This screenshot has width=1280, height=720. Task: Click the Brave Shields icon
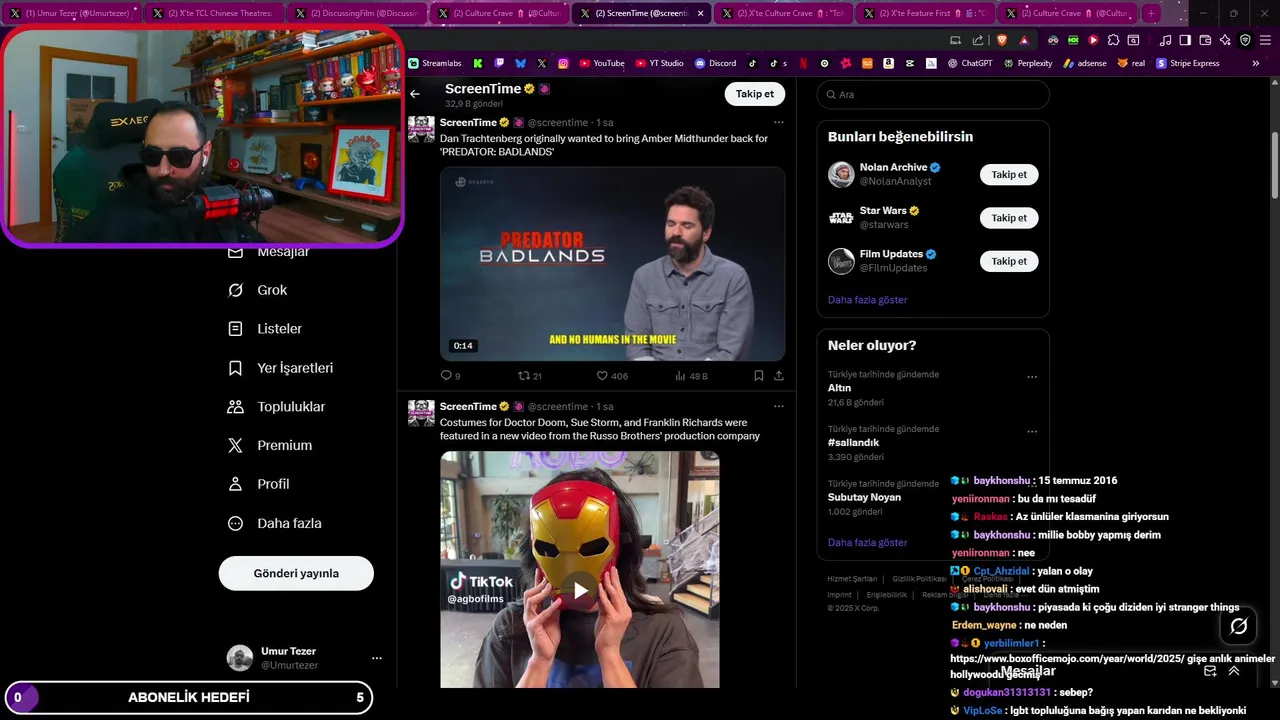(x=1002, y=40)
